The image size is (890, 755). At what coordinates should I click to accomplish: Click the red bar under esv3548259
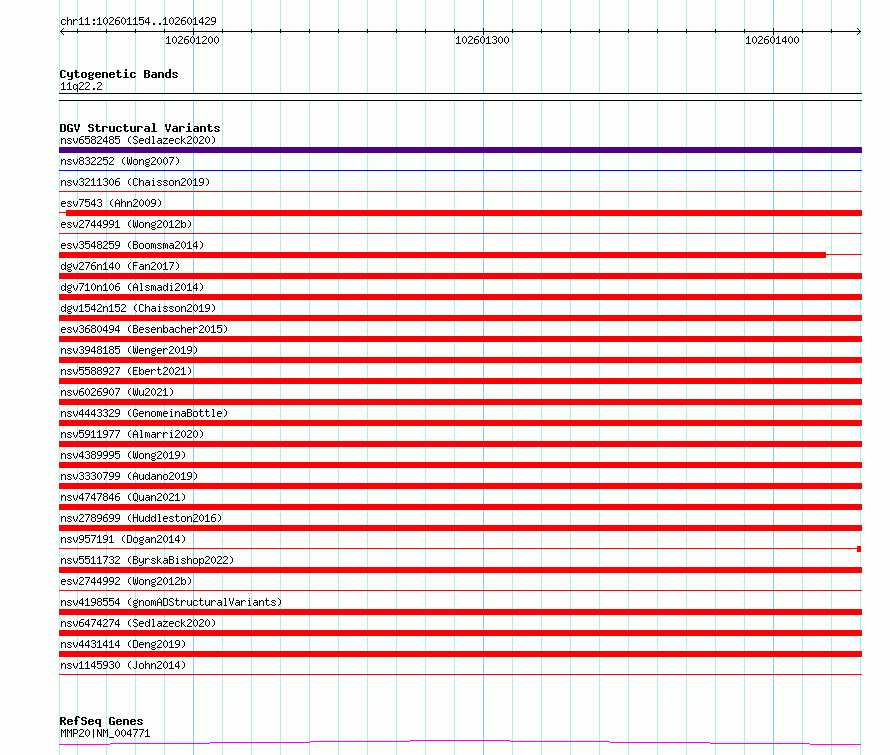(442, 255)
